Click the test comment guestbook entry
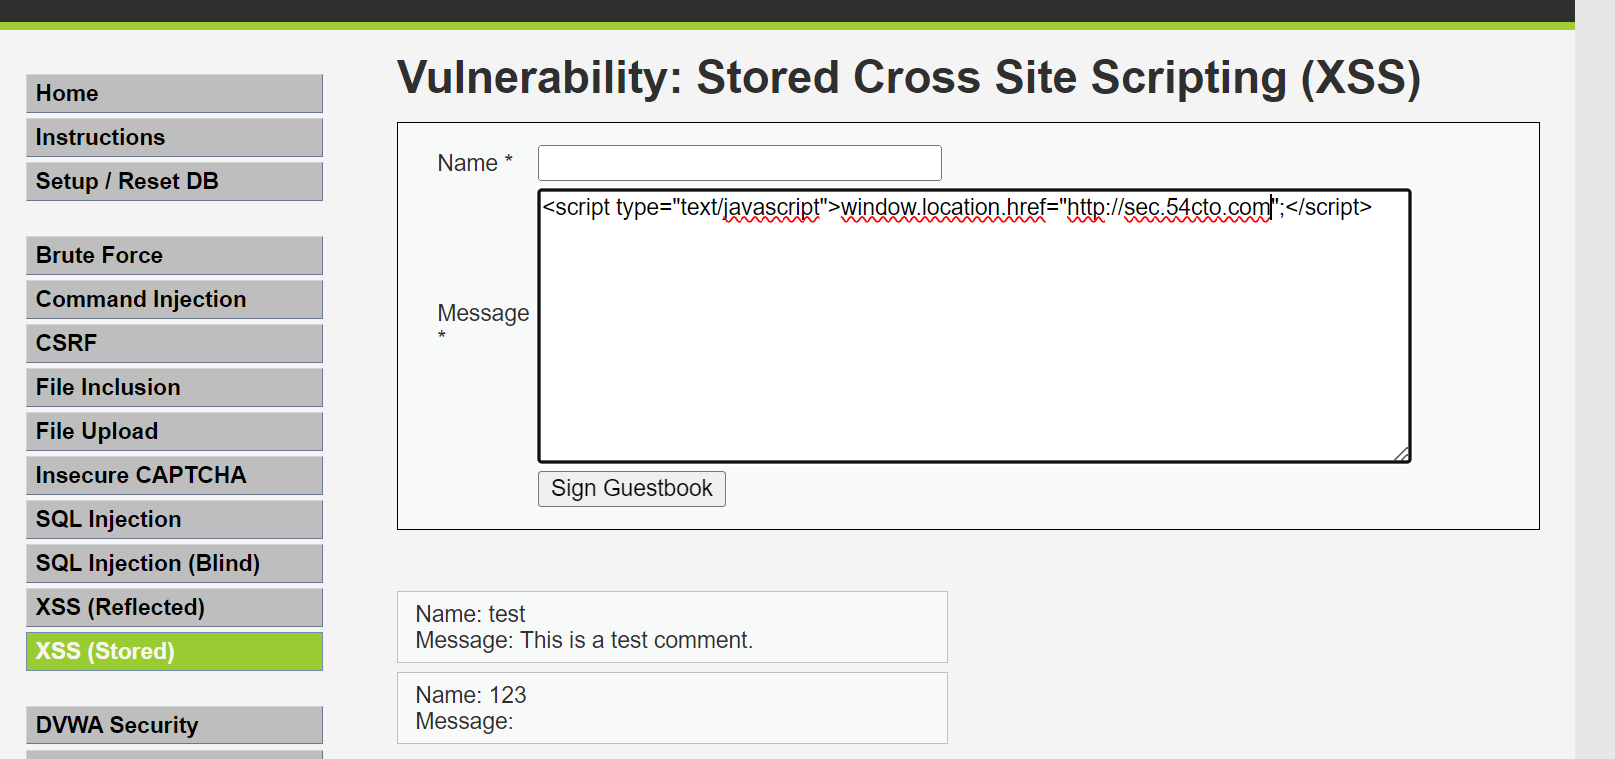1615x759 pixels. tap(671, 627)
